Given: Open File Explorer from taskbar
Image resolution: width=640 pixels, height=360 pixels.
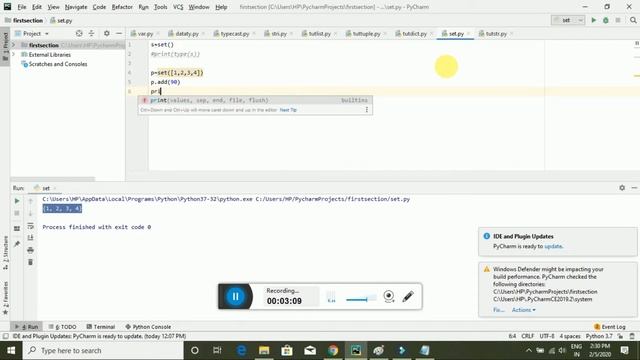Looking at the screenshot, I should coord(264,351).
